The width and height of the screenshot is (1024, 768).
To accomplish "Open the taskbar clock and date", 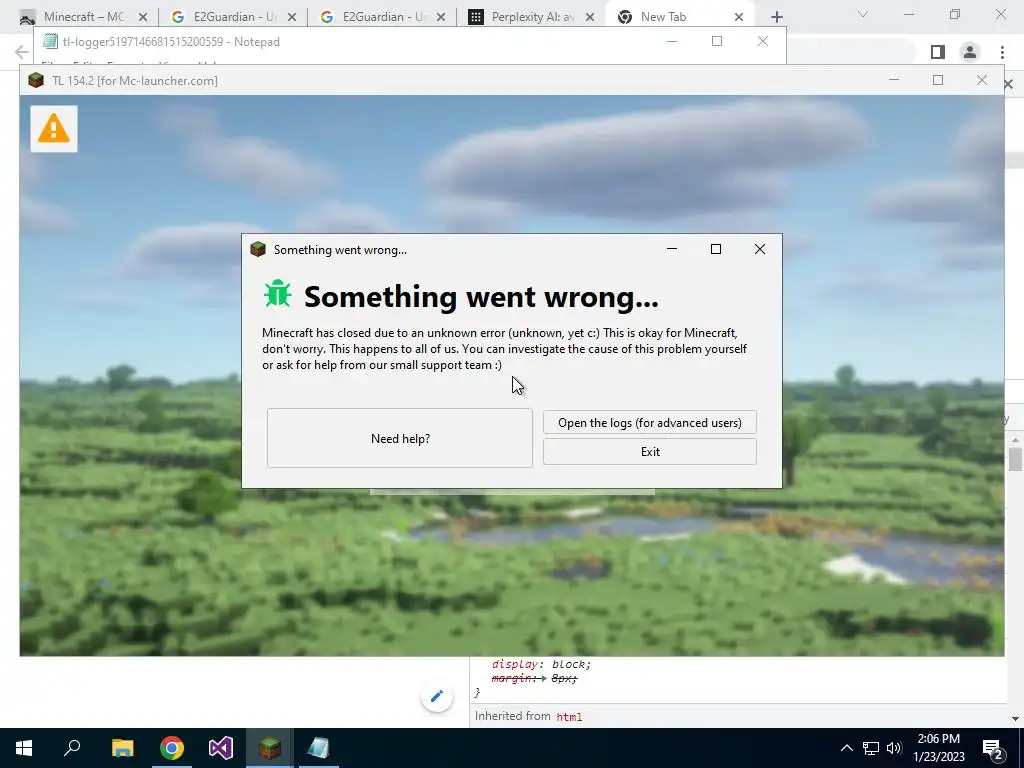I will (x=938, y=748).
